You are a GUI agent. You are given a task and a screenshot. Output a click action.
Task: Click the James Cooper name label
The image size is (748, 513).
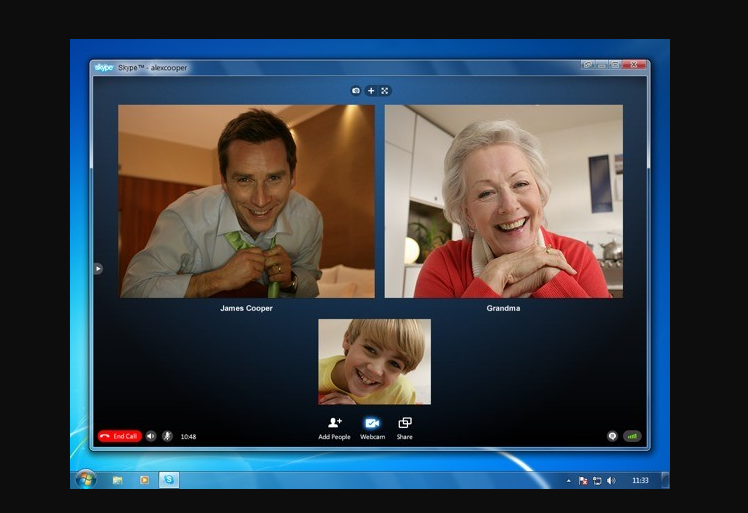[x=246, y=308]
